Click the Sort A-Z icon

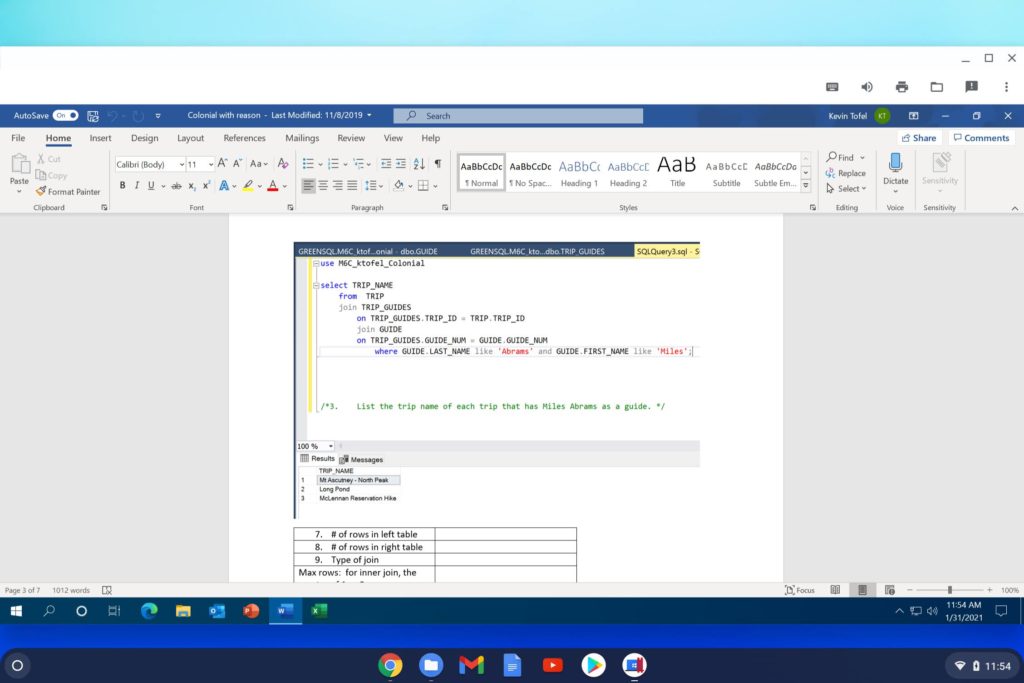point(419,164)
